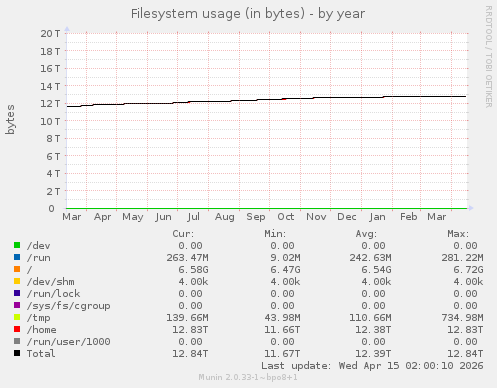497x388 pixels.
Task: Click the gray /run/user/1000 legend swatch
Action: click(17, 341)
